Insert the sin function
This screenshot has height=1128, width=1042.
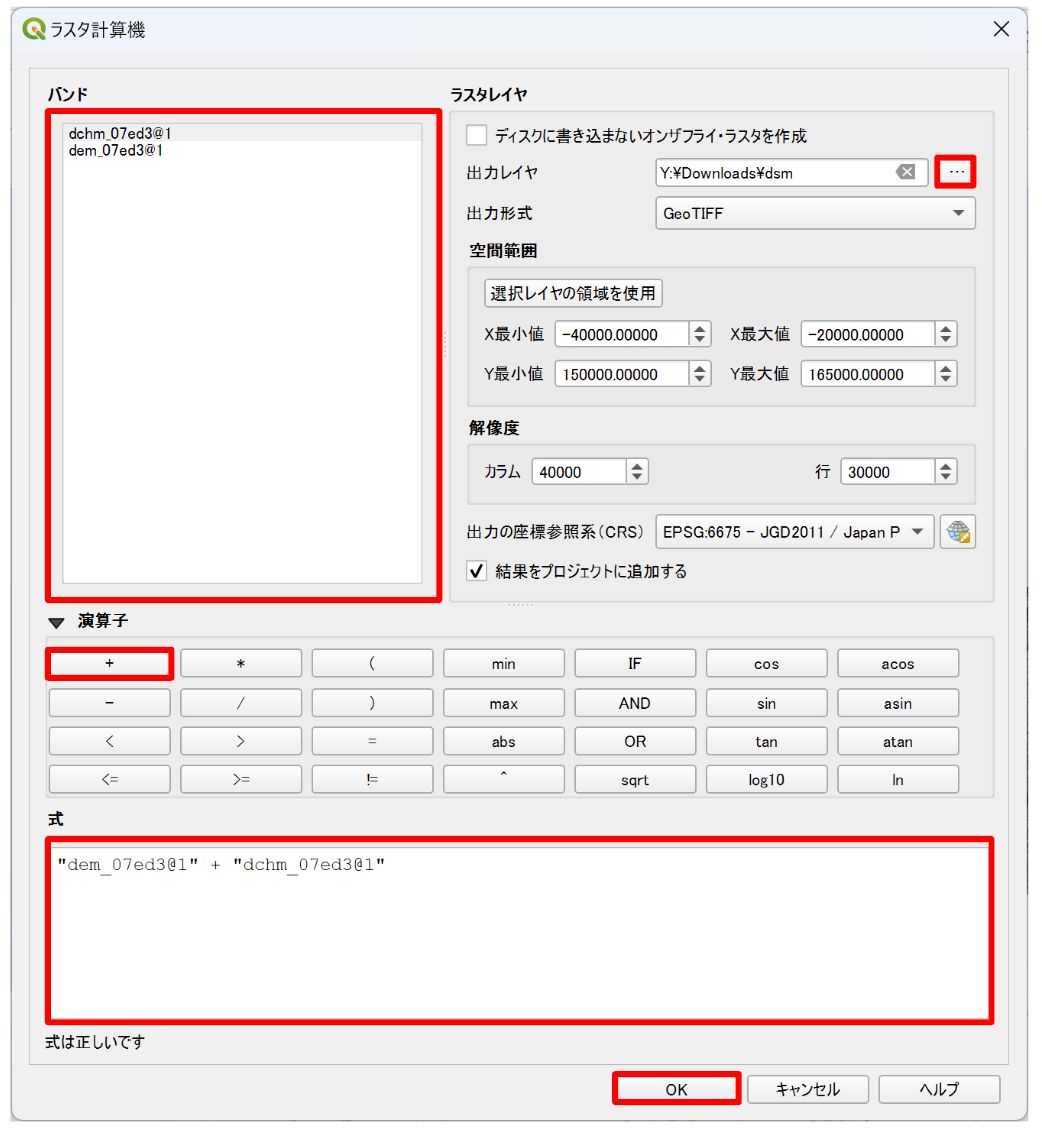coord(766,703)
